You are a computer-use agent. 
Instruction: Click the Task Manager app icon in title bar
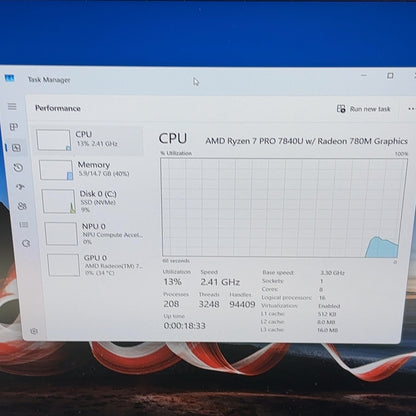coord(10,78)
